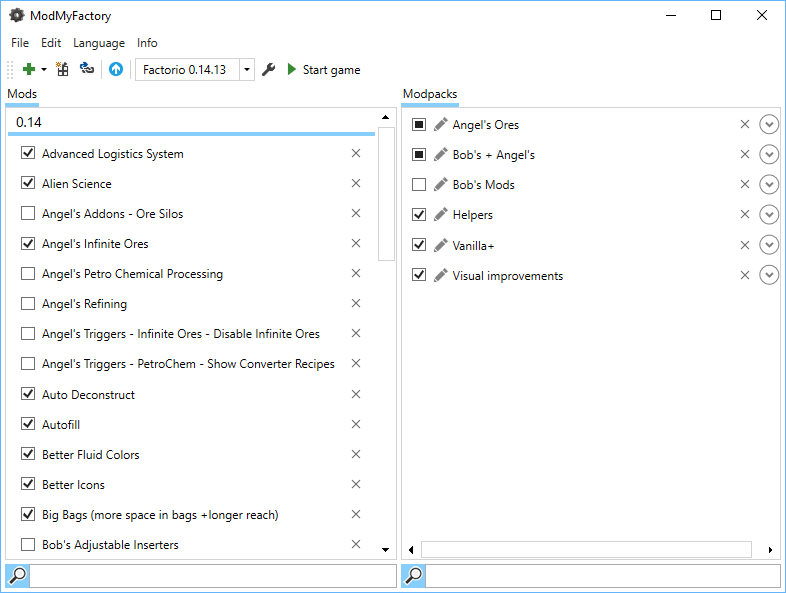Delete the Helpers modpack with its X
Viewport: 786px width, 593px height.
(x=745, y=215)
